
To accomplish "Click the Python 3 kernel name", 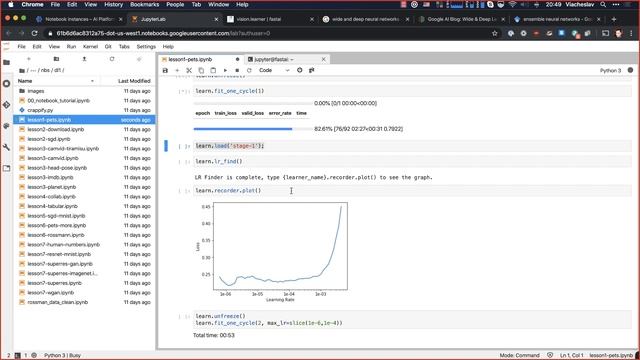I will [x=610, y=70].
